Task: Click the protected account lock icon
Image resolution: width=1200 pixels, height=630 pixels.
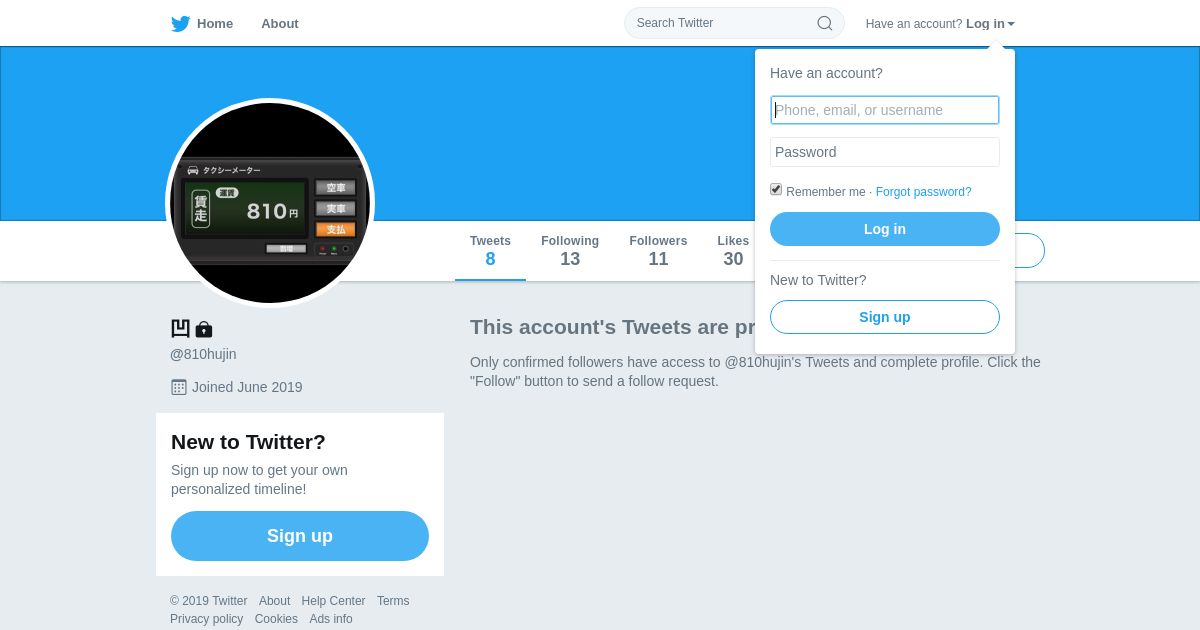Action: [x=204, y=329]
